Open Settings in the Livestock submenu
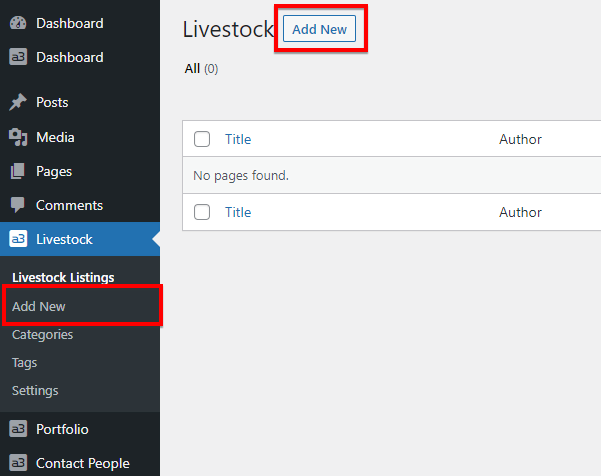This screenshot has width=601, height=476. click(35, 391)
